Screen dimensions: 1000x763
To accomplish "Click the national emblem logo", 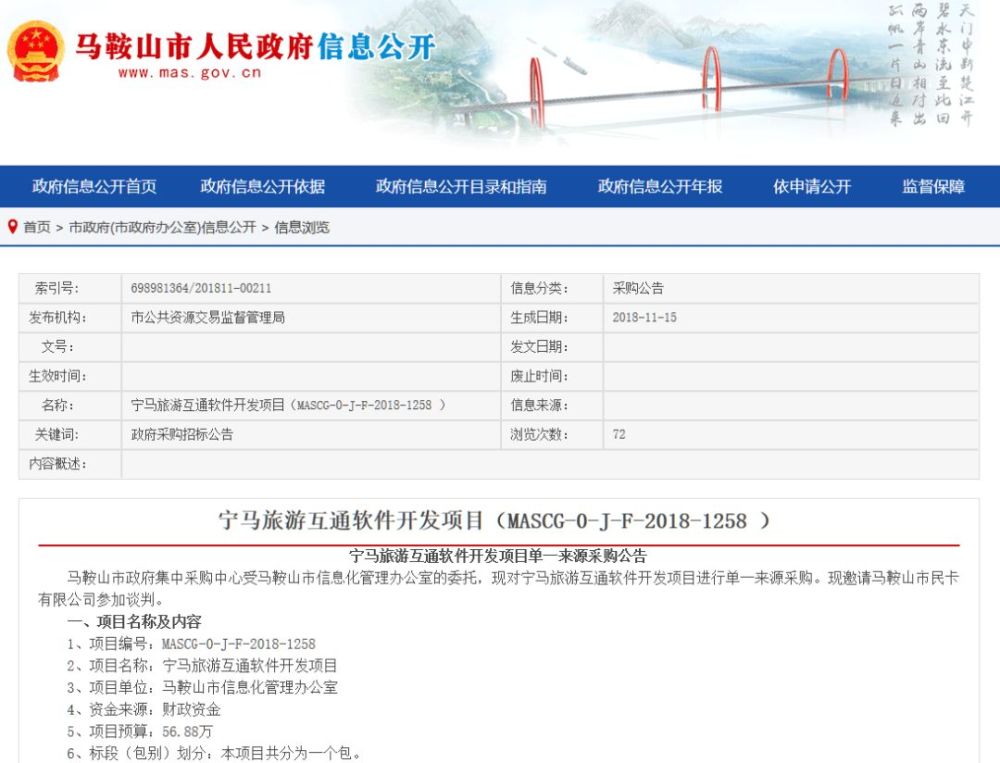I will click(35, 52).
